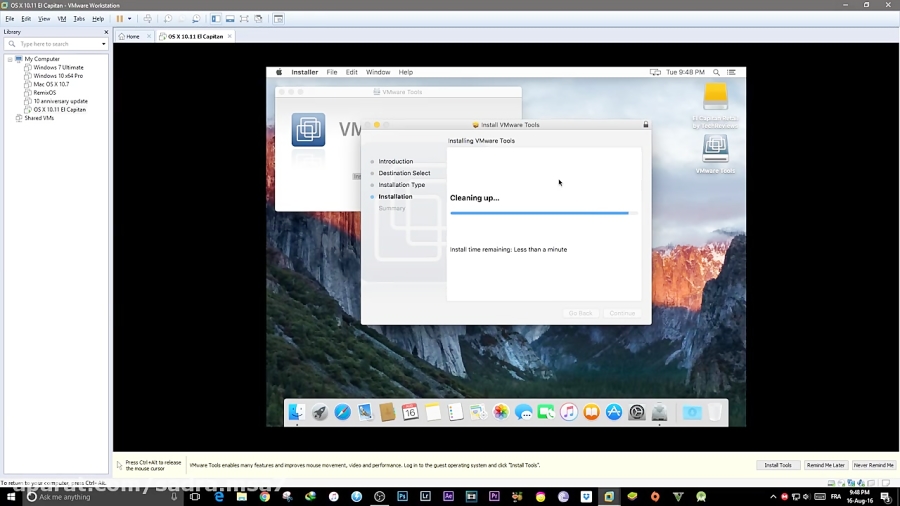Open Calendar from the dock

click(410, 412)
